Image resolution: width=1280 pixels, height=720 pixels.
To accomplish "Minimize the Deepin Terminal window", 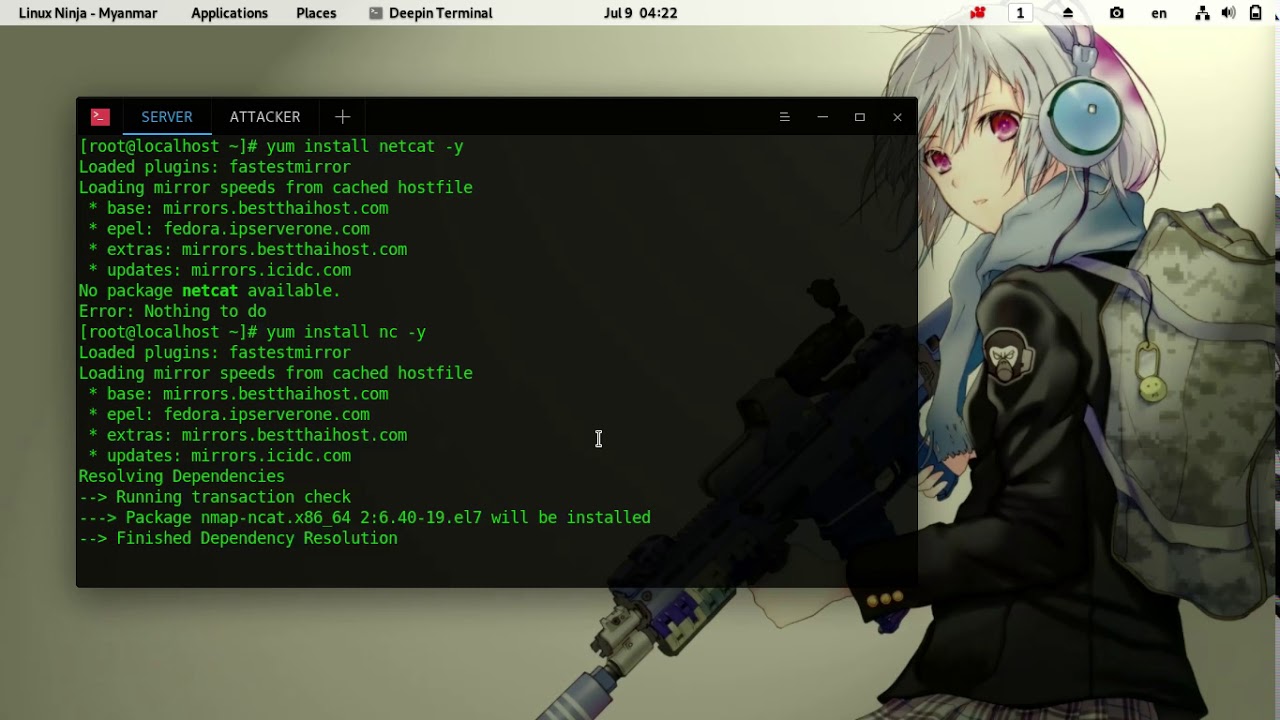I will tap(822, 117).
